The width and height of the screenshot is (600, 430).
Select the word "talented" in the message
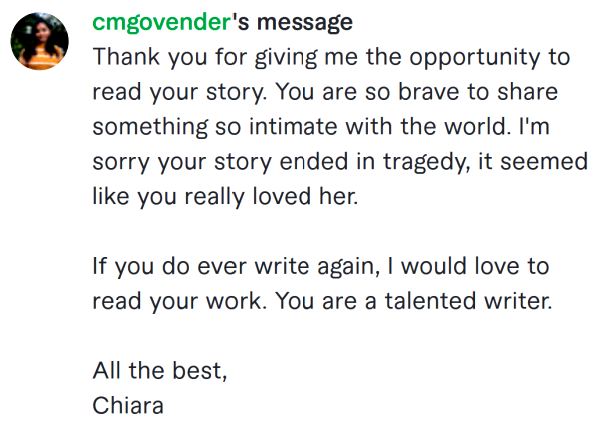coord(430,301)
